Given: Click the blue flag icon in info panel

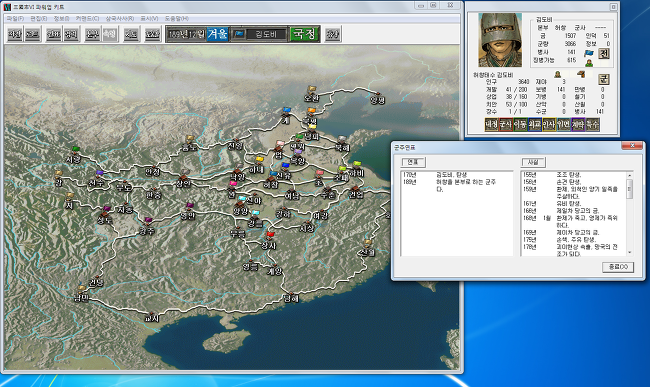Looking at the screenshot, I should (x=589, y=53).
